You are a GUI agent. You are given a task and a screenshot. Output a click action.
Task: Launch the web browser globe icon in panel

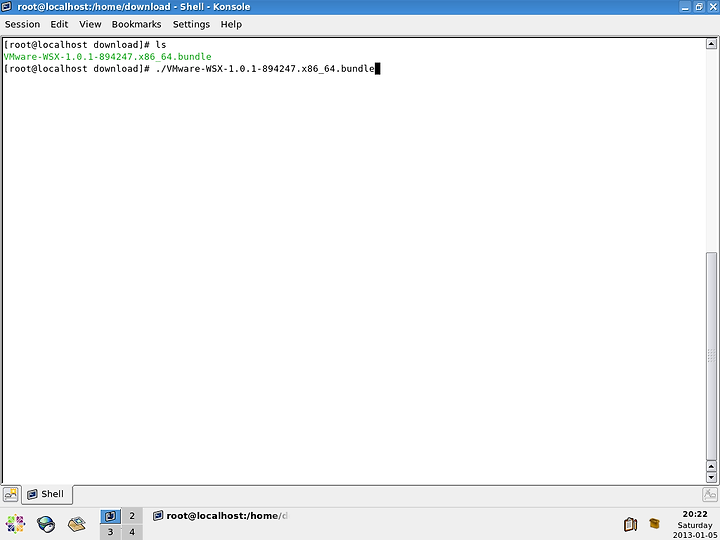pos(46,524)
